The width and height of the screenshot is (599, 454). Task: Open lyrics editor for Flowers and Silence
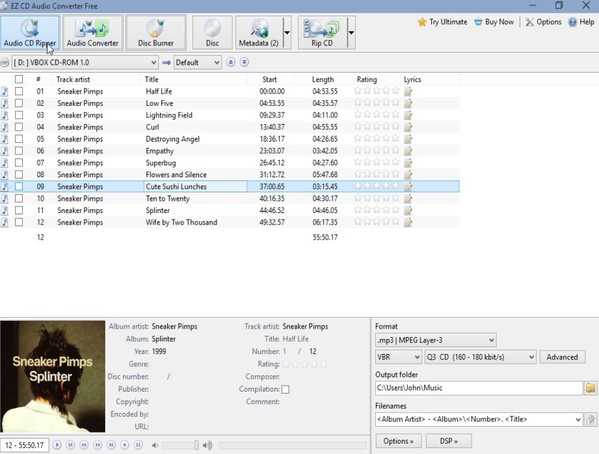pos(408,175)
